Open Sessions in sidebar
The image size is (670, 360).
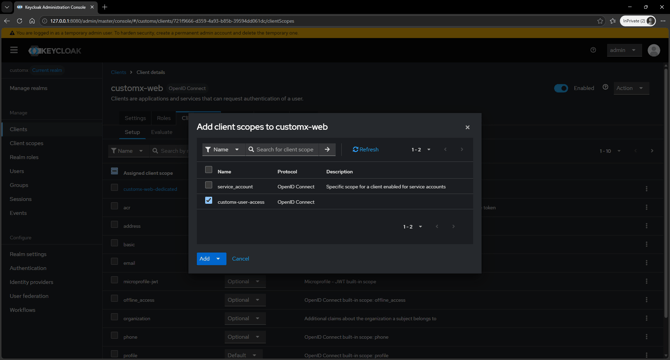pos(21,199)
